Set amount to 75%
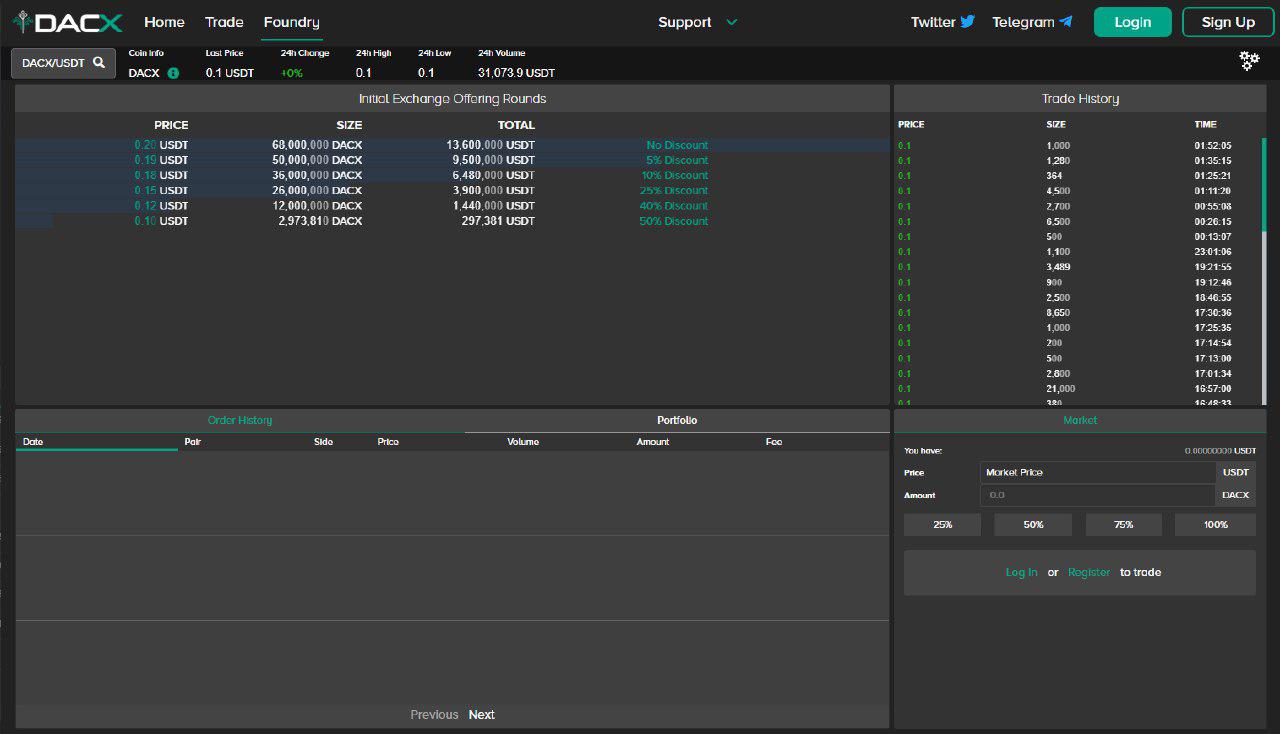The width and height of the screenshot is (1280, 734). (1124, 524)
